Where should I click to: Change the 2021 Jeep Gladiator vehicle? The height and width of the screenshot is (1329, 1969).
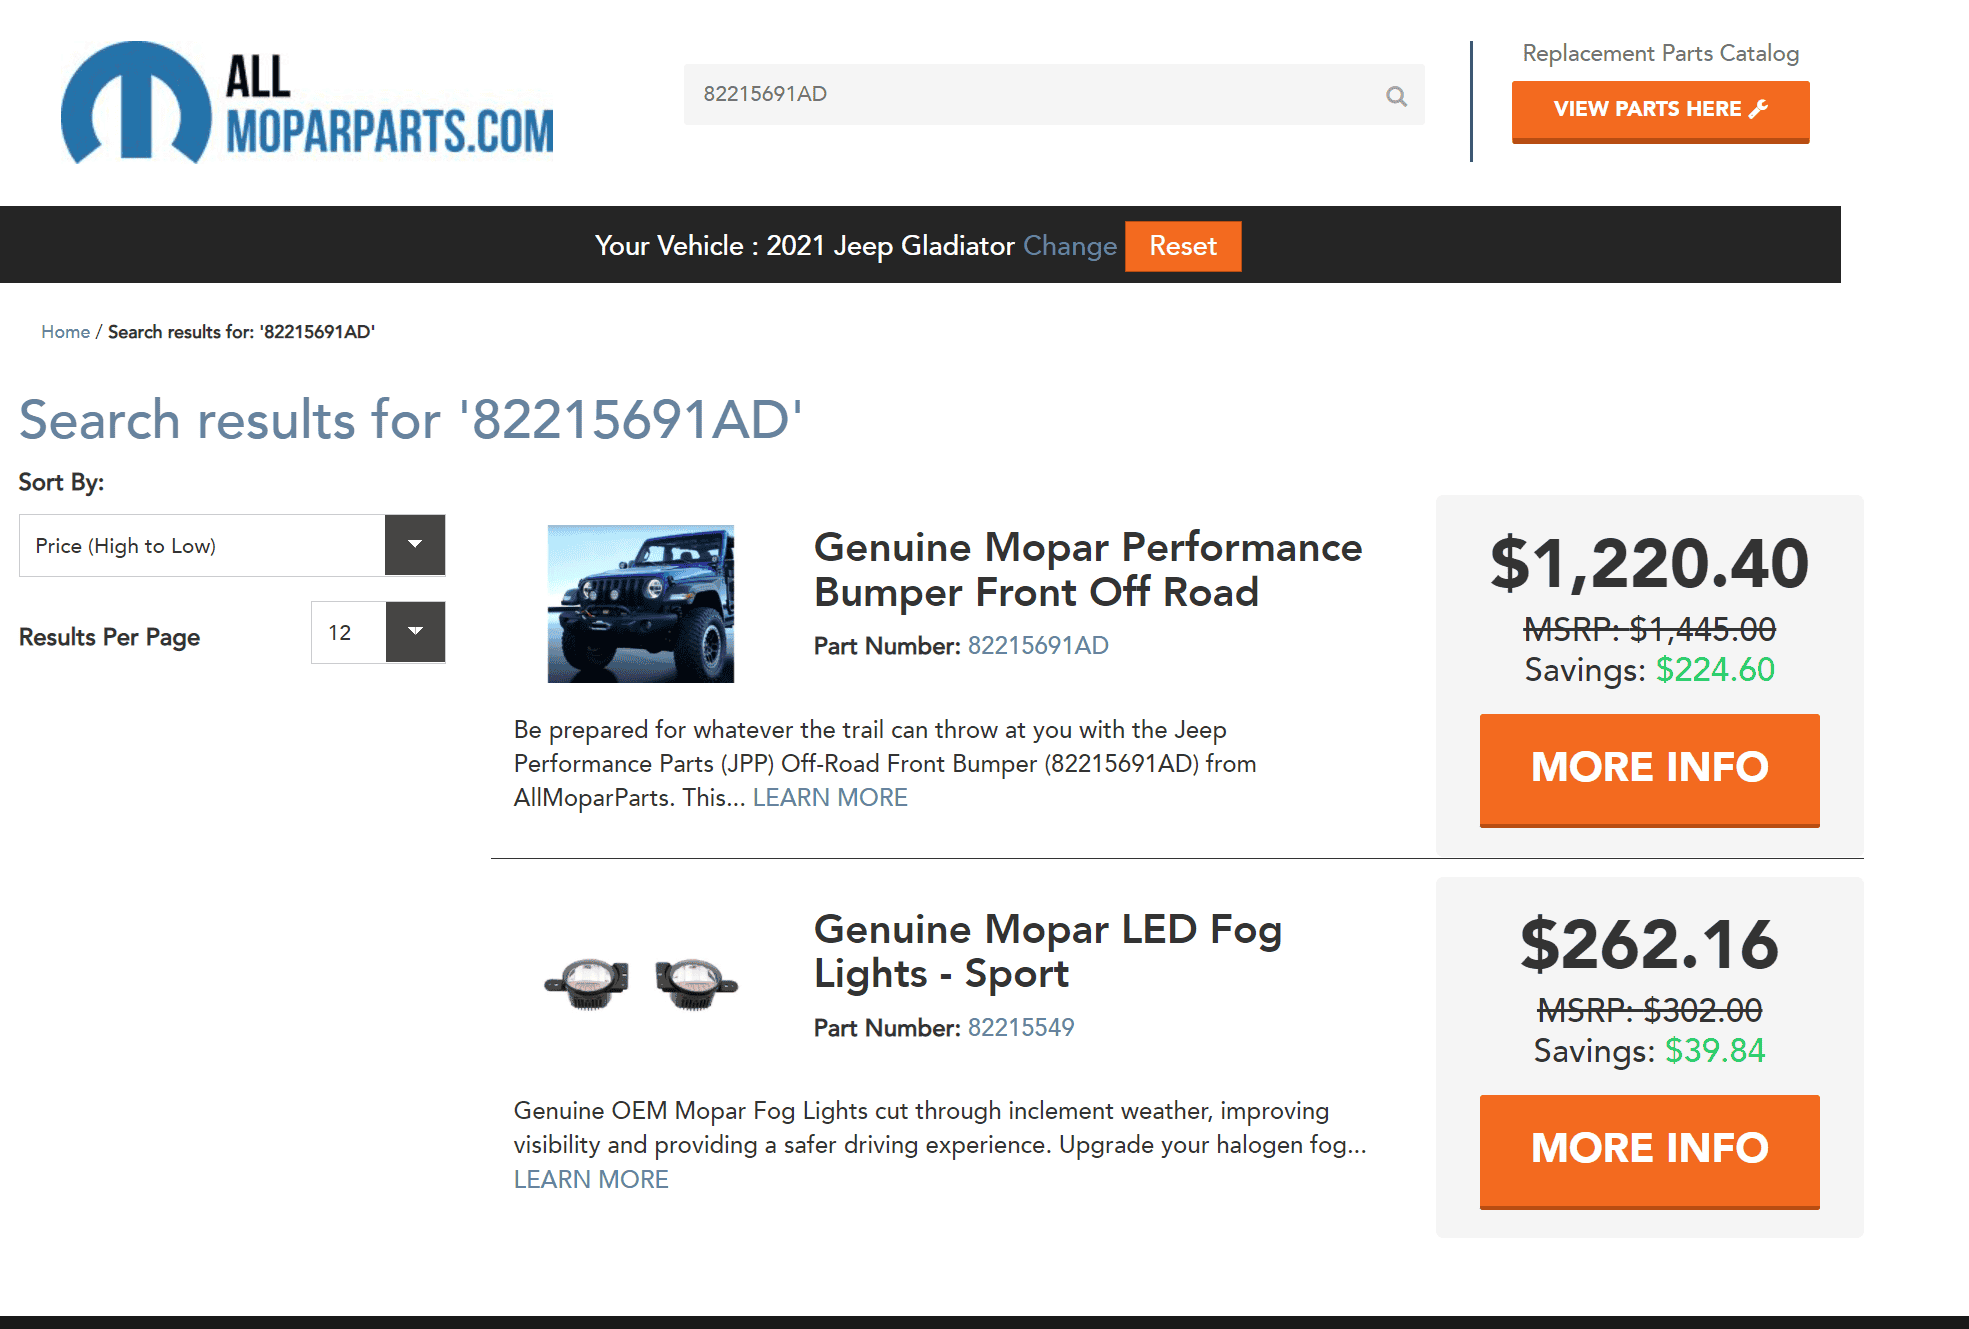pos(1070,246)
